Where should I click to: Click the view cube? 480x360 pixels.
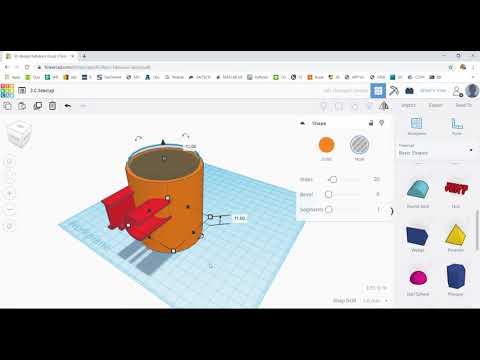19,133
